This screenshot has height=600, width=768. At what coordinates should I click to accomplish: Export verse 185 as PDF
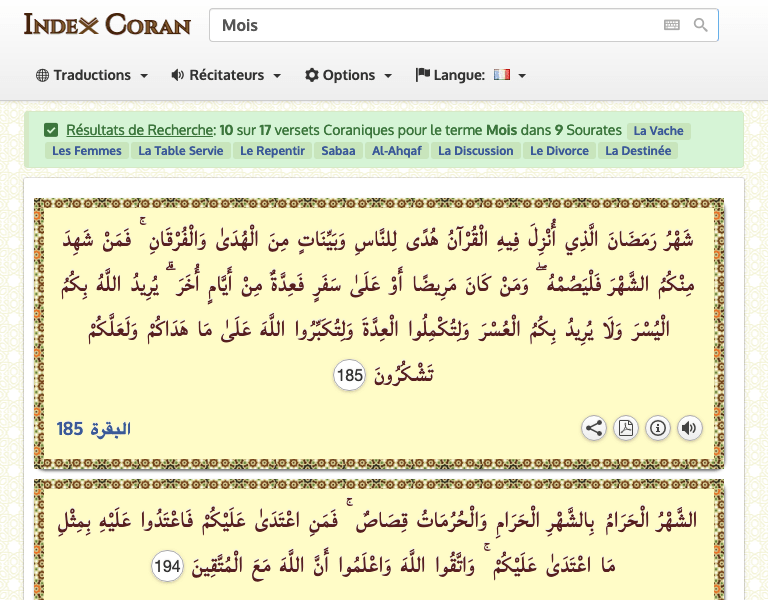pos(625,428)
